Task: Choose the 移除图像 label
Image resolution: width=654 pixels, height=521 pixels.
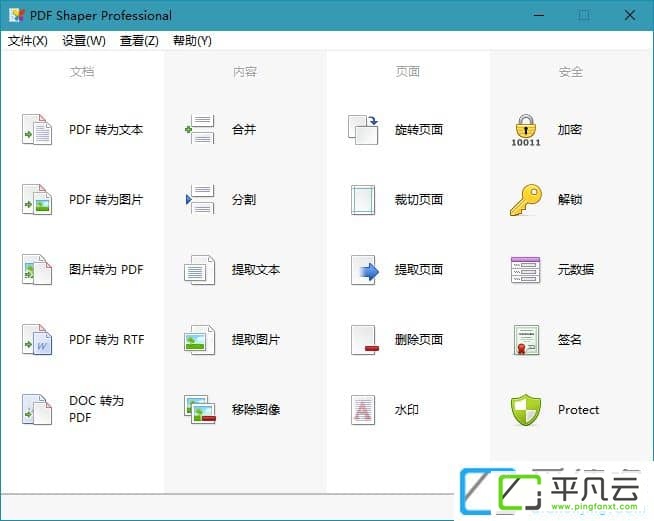Action: click(x=256, y=410)
